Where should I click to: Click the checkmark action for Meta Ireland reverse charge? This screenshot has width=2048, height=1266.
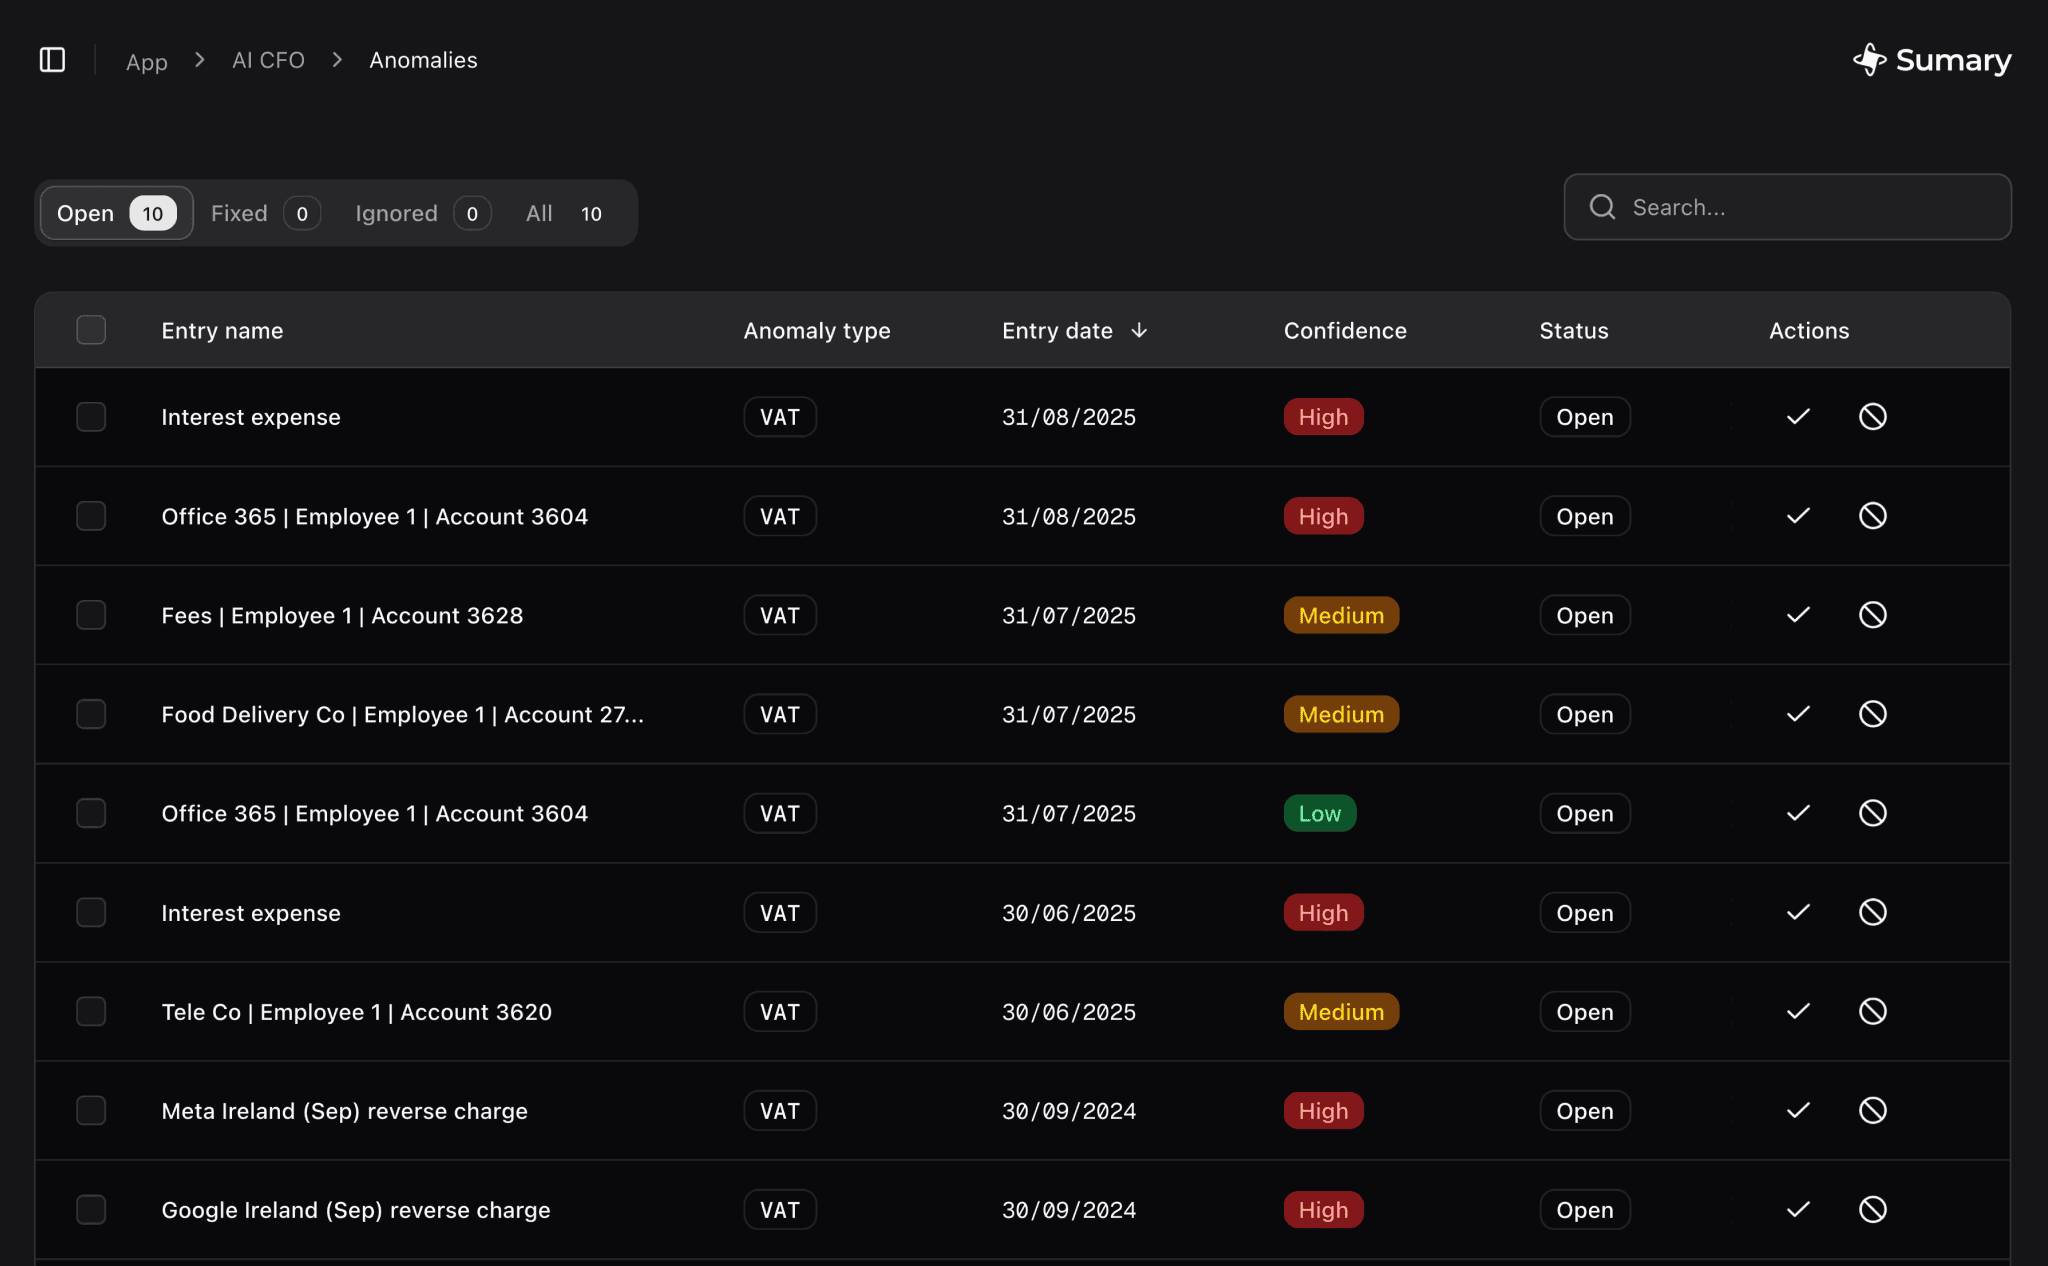point(1797,1110)
